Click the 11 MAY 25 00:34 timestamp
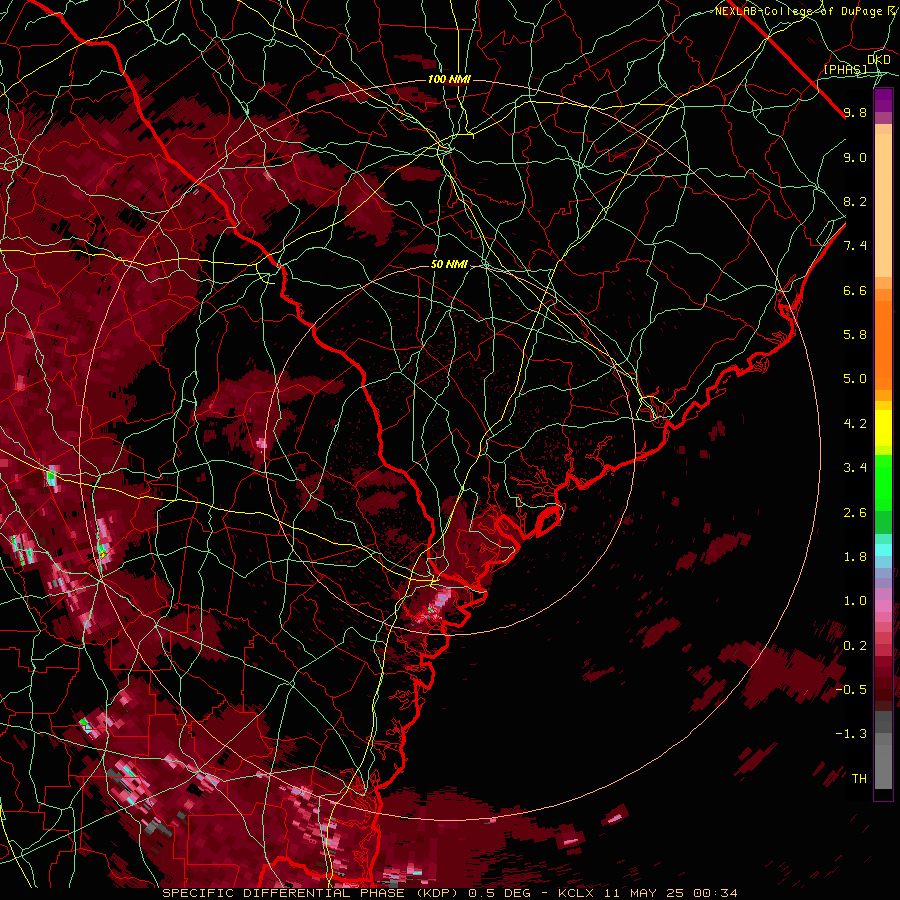Viewport: 900px width, 900px height. click(x=669, y=893)
